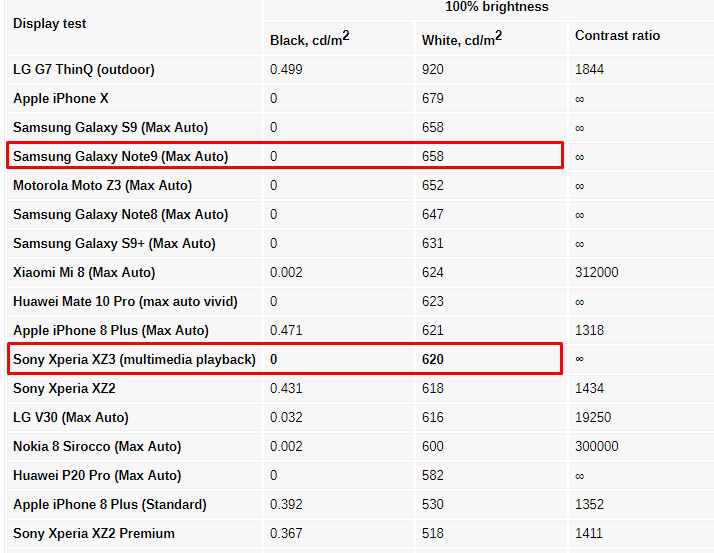Click white value 920 for LG G7
The width and height of the screenshot is (714, 553).
point(433,69)
